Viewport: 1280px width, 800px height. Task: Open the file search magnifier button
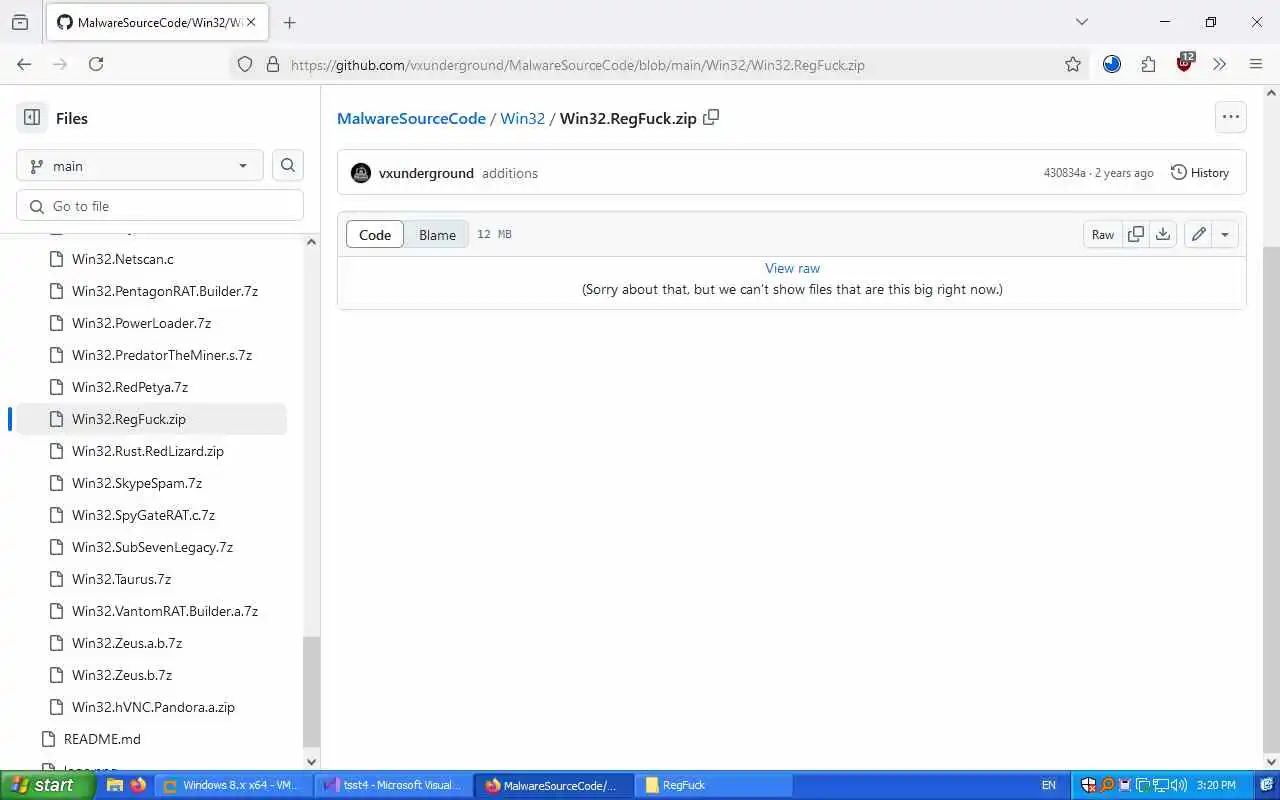coord(288,166)
